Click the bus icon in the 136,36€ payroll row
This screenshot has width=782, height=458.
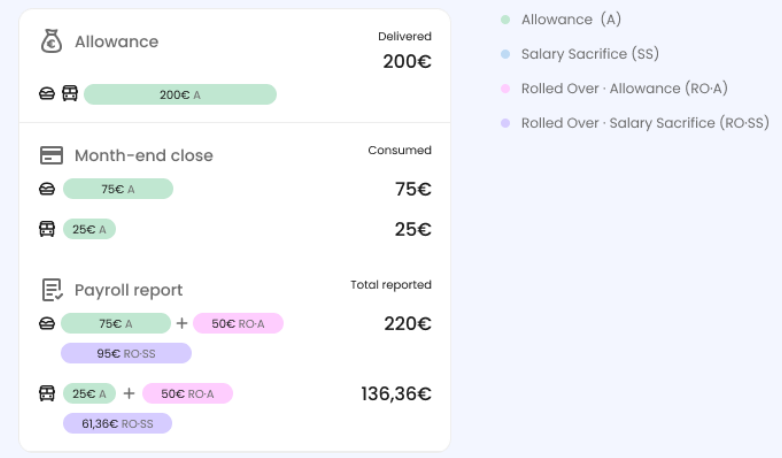coord(47,393)
